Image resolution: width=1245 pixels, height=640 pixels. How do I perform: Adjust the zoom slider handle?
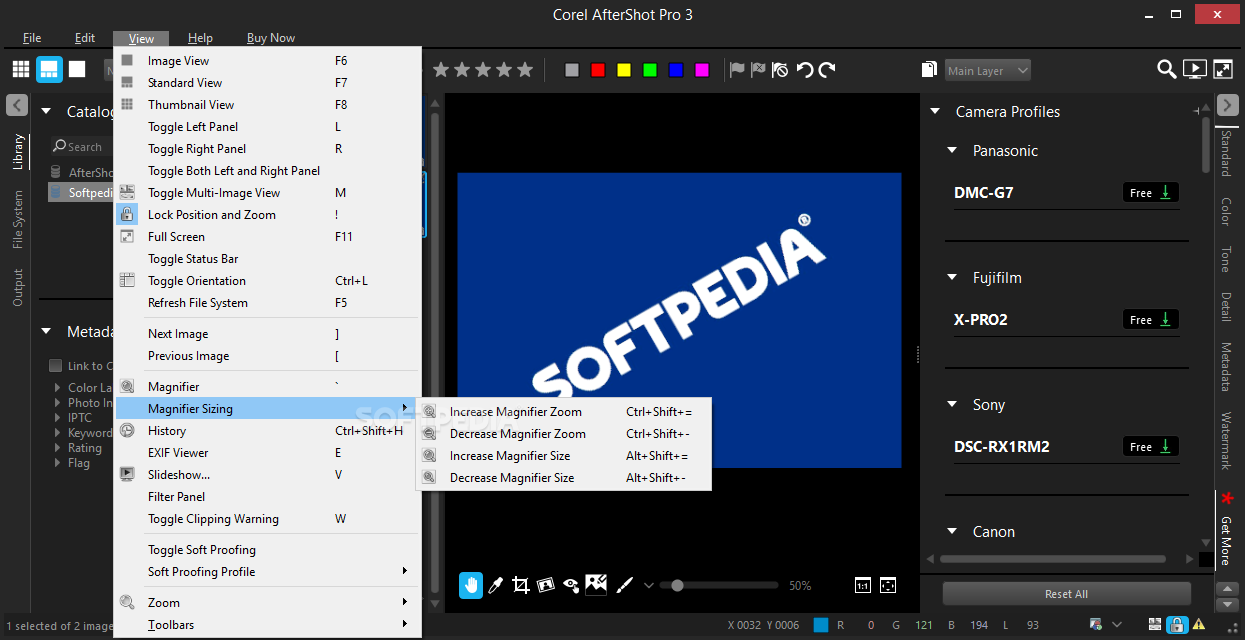coord(677,585)
